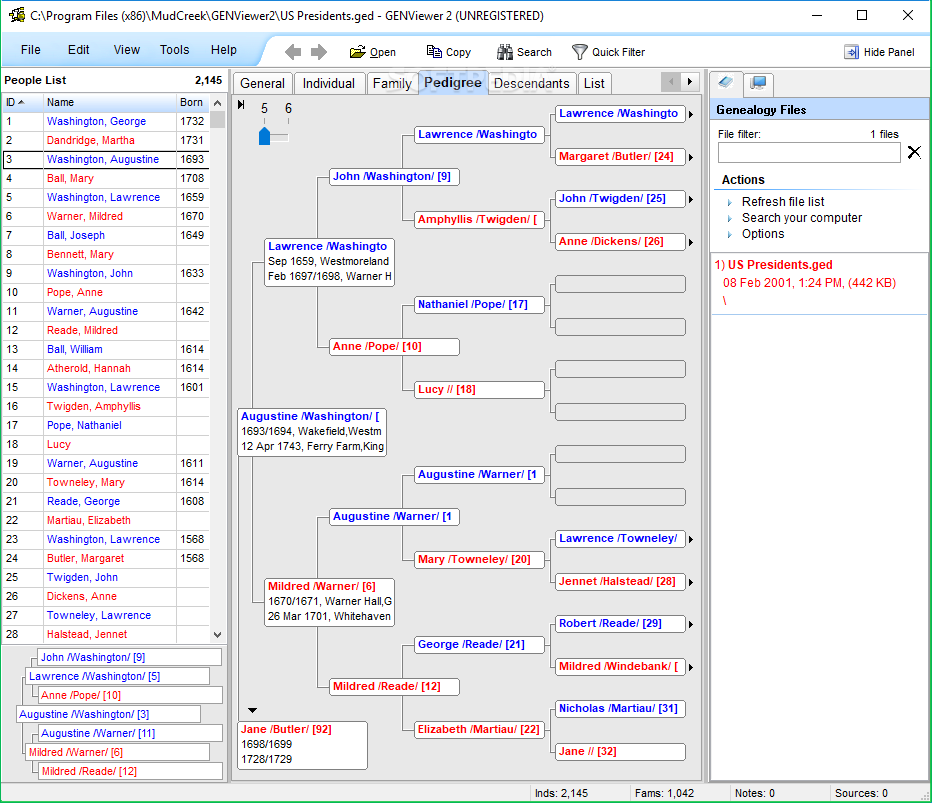932x803 pixels.
Task: Open a file with Open button
Action: tap(373, 52)
